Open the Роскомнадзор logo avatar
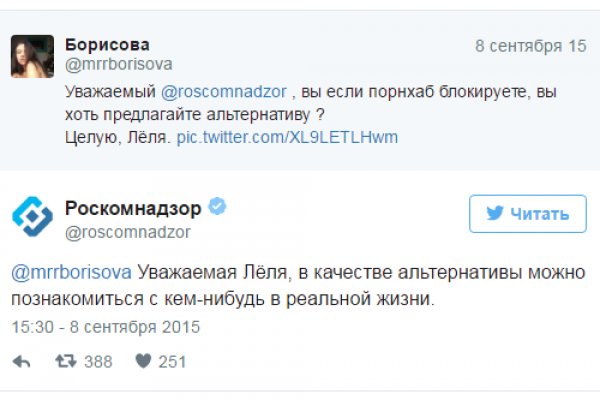 pos(31,217)
